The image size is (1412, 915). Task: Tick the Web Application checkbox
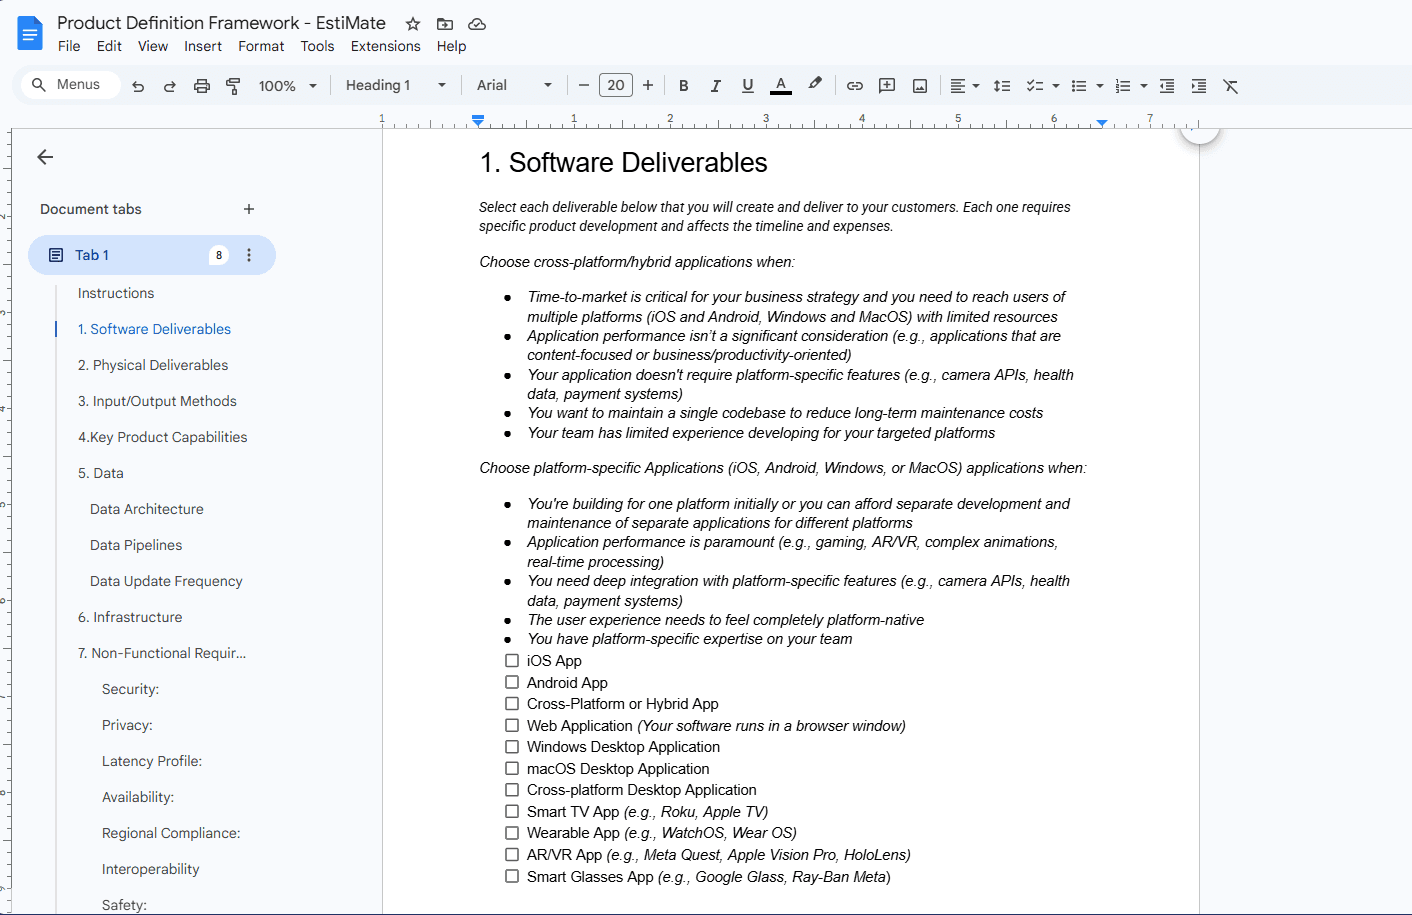tap(512, 726)
